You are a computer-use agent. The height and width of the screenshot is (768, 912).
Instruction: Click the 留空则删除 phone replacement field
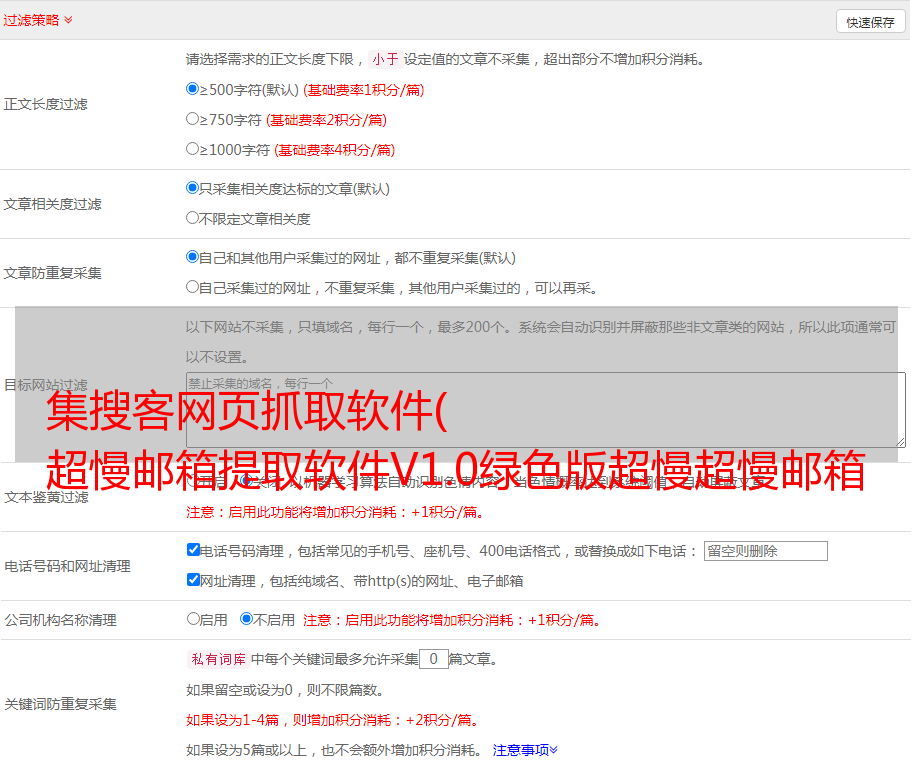[x=765, y=551]
